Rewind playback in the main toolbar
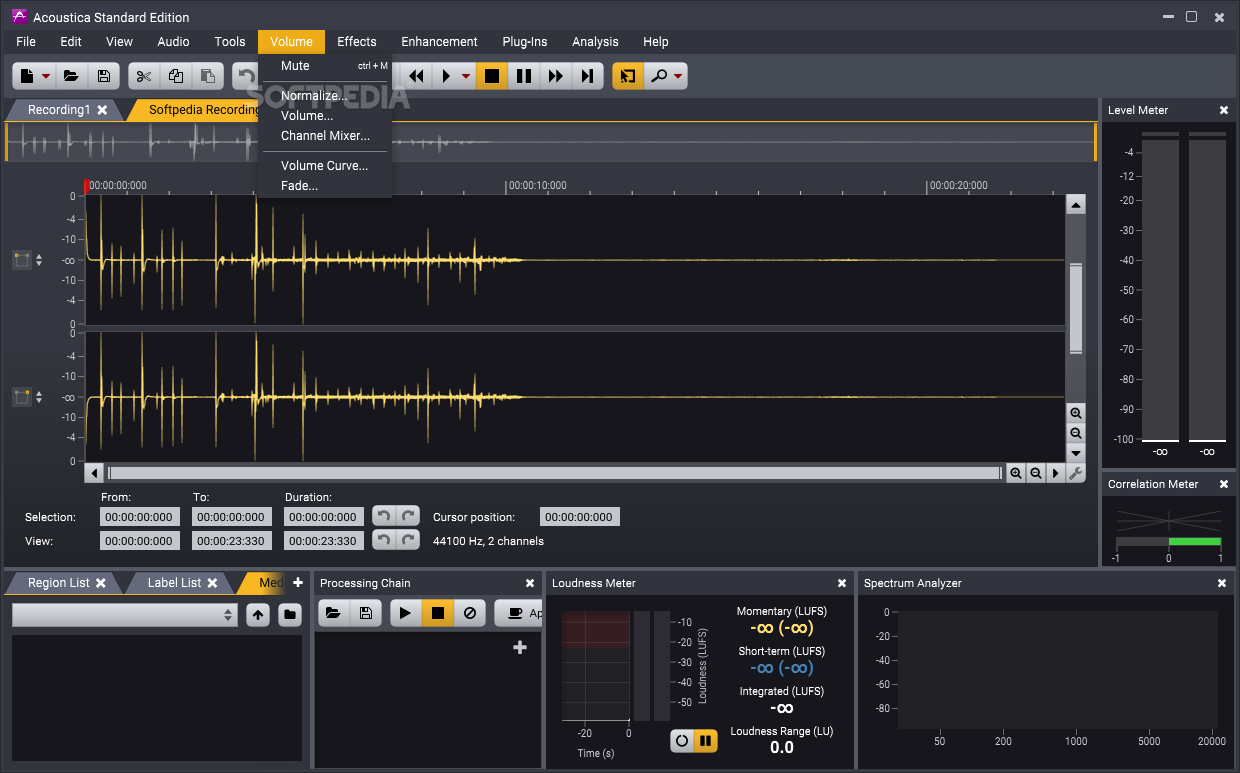Image resolution: width=1240 pixels, height=773 pixels. tap(417, 76)
